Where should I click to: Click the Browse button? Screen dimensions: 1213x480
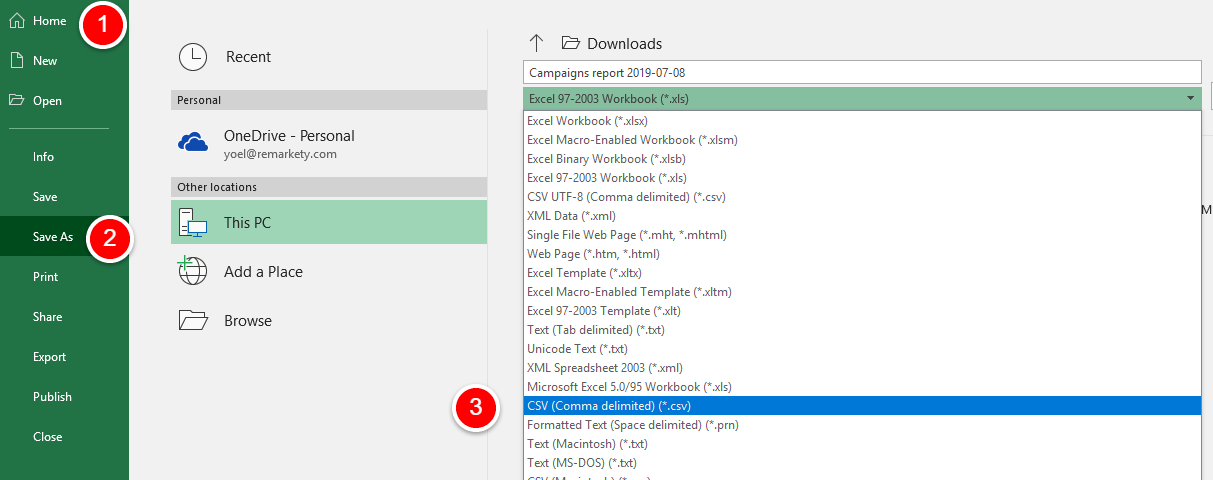tap(329, 320)
